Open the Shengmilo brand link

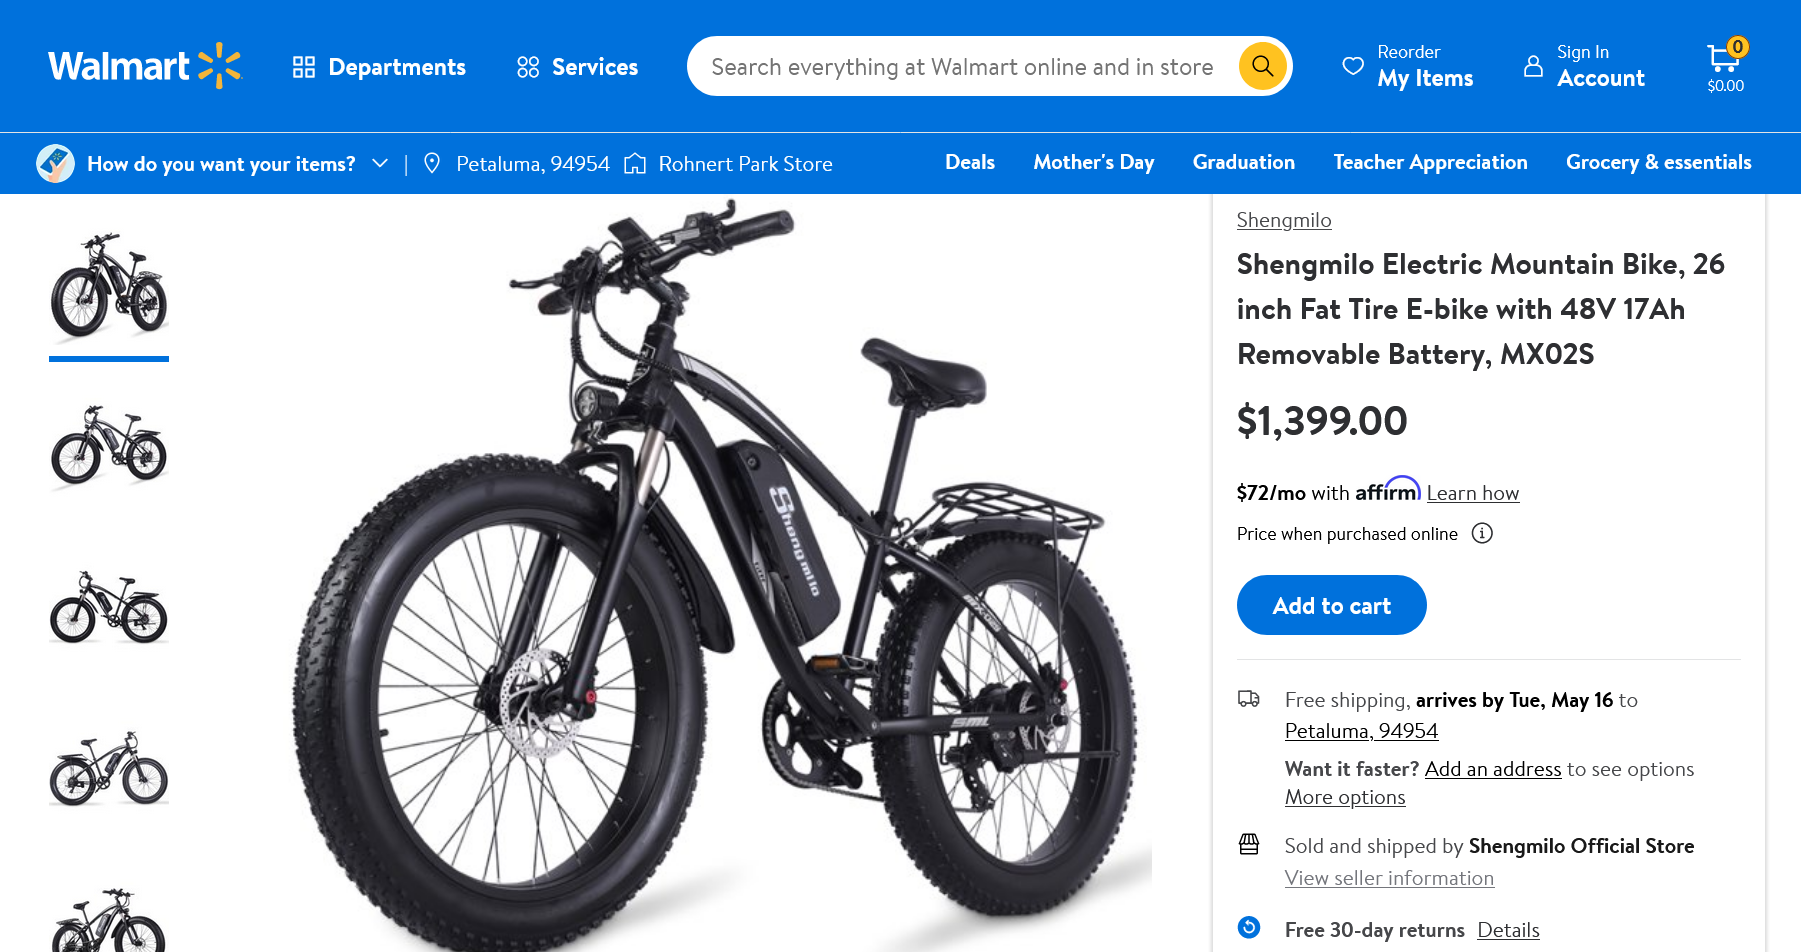1284,220
